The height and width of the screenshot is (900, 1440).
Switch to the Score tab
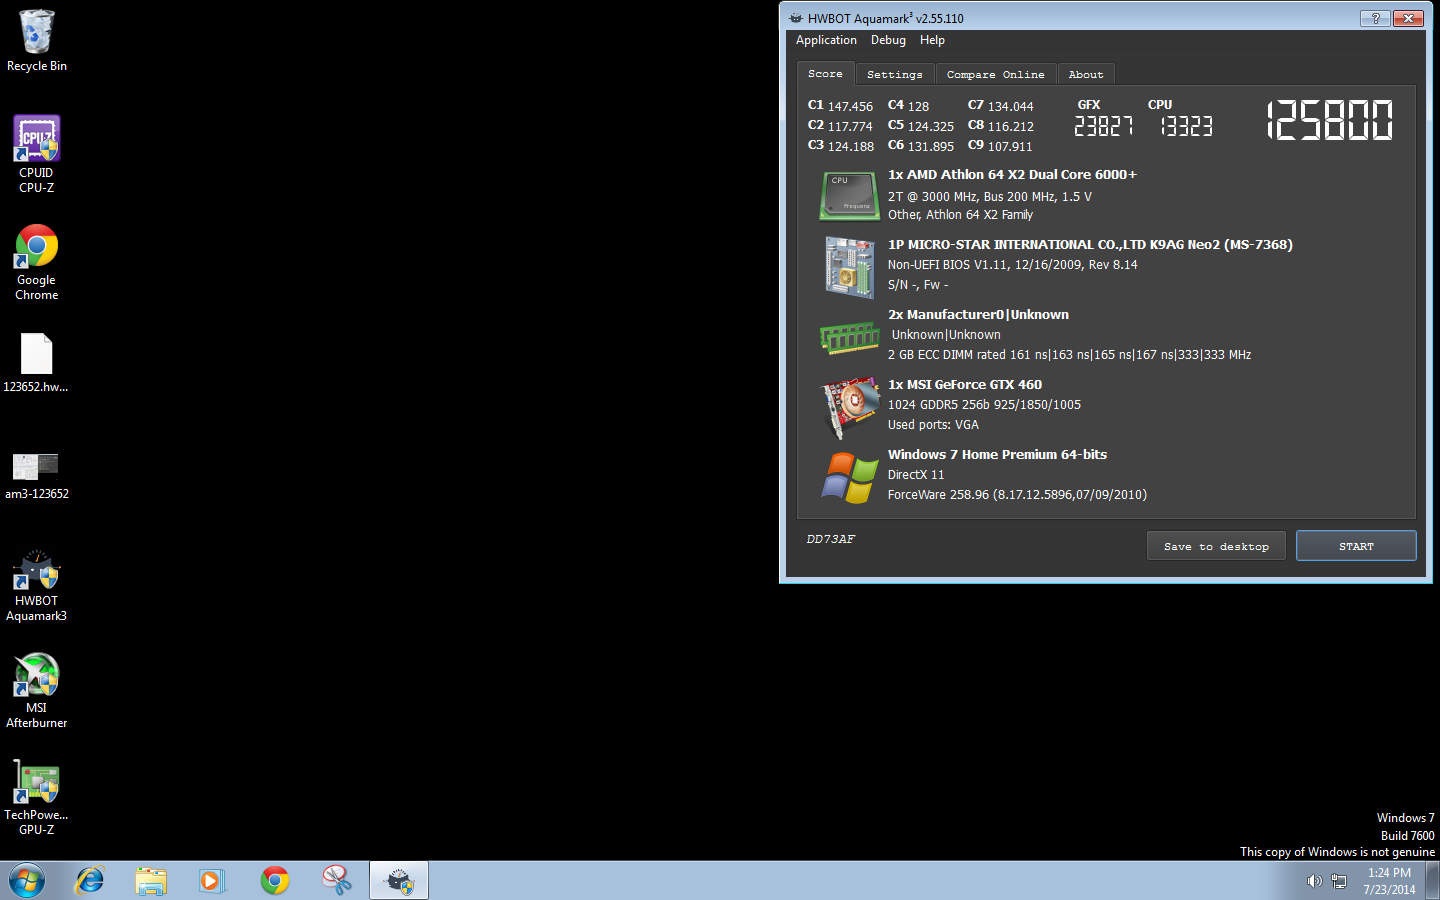[x=825, y=74]
